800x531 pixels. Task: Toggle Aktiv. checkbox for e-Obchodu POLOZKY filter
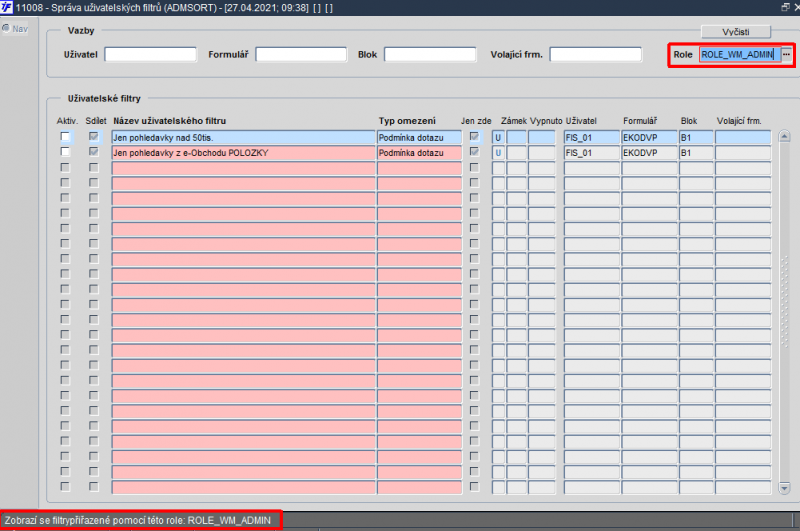pos(65,152)
